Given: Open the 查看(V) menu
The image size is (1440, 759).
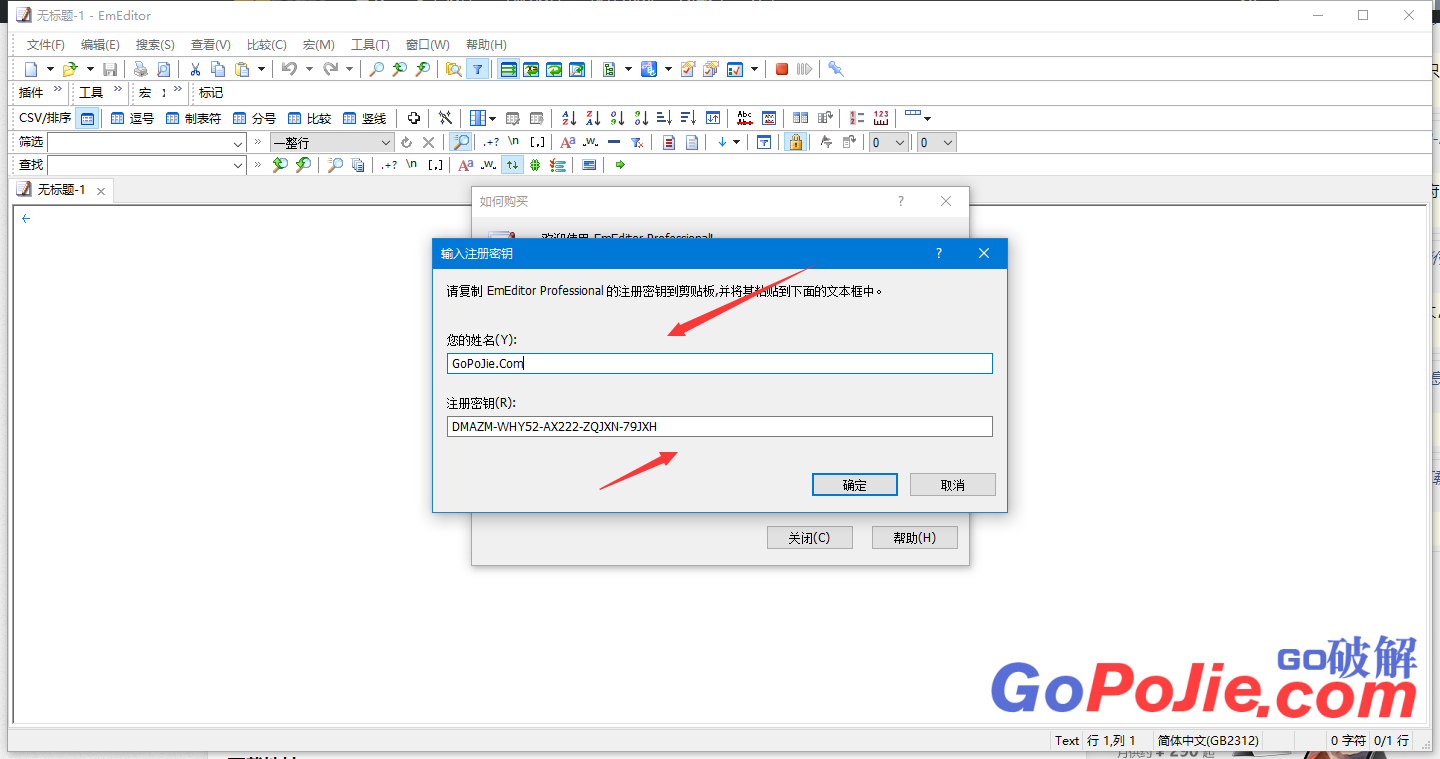Looking at the screenshot, I should point(211,45).
